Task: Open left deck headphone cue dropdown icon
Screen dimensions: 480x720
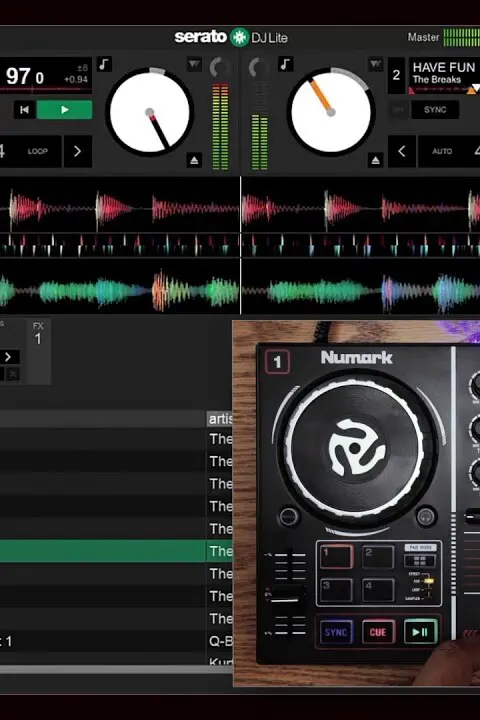Action: pos(194,64)
